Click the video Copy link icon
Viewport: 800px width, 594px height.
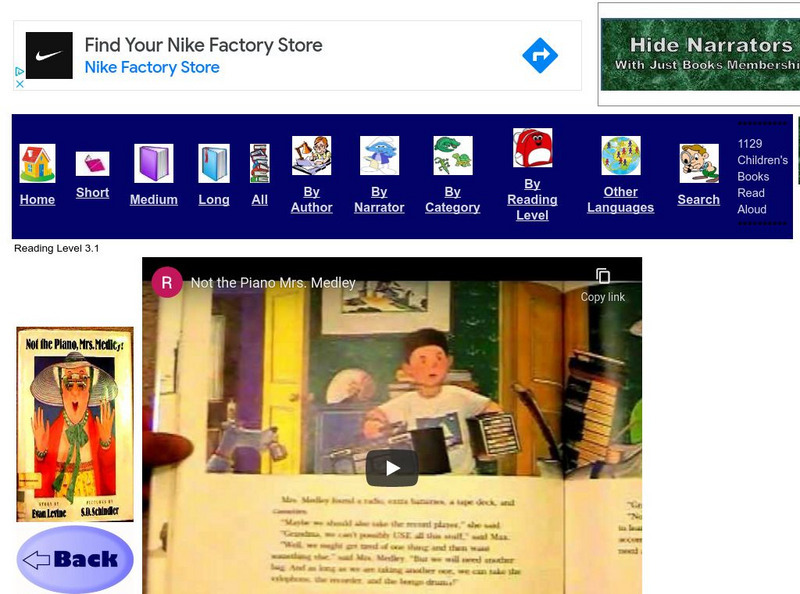603,276
